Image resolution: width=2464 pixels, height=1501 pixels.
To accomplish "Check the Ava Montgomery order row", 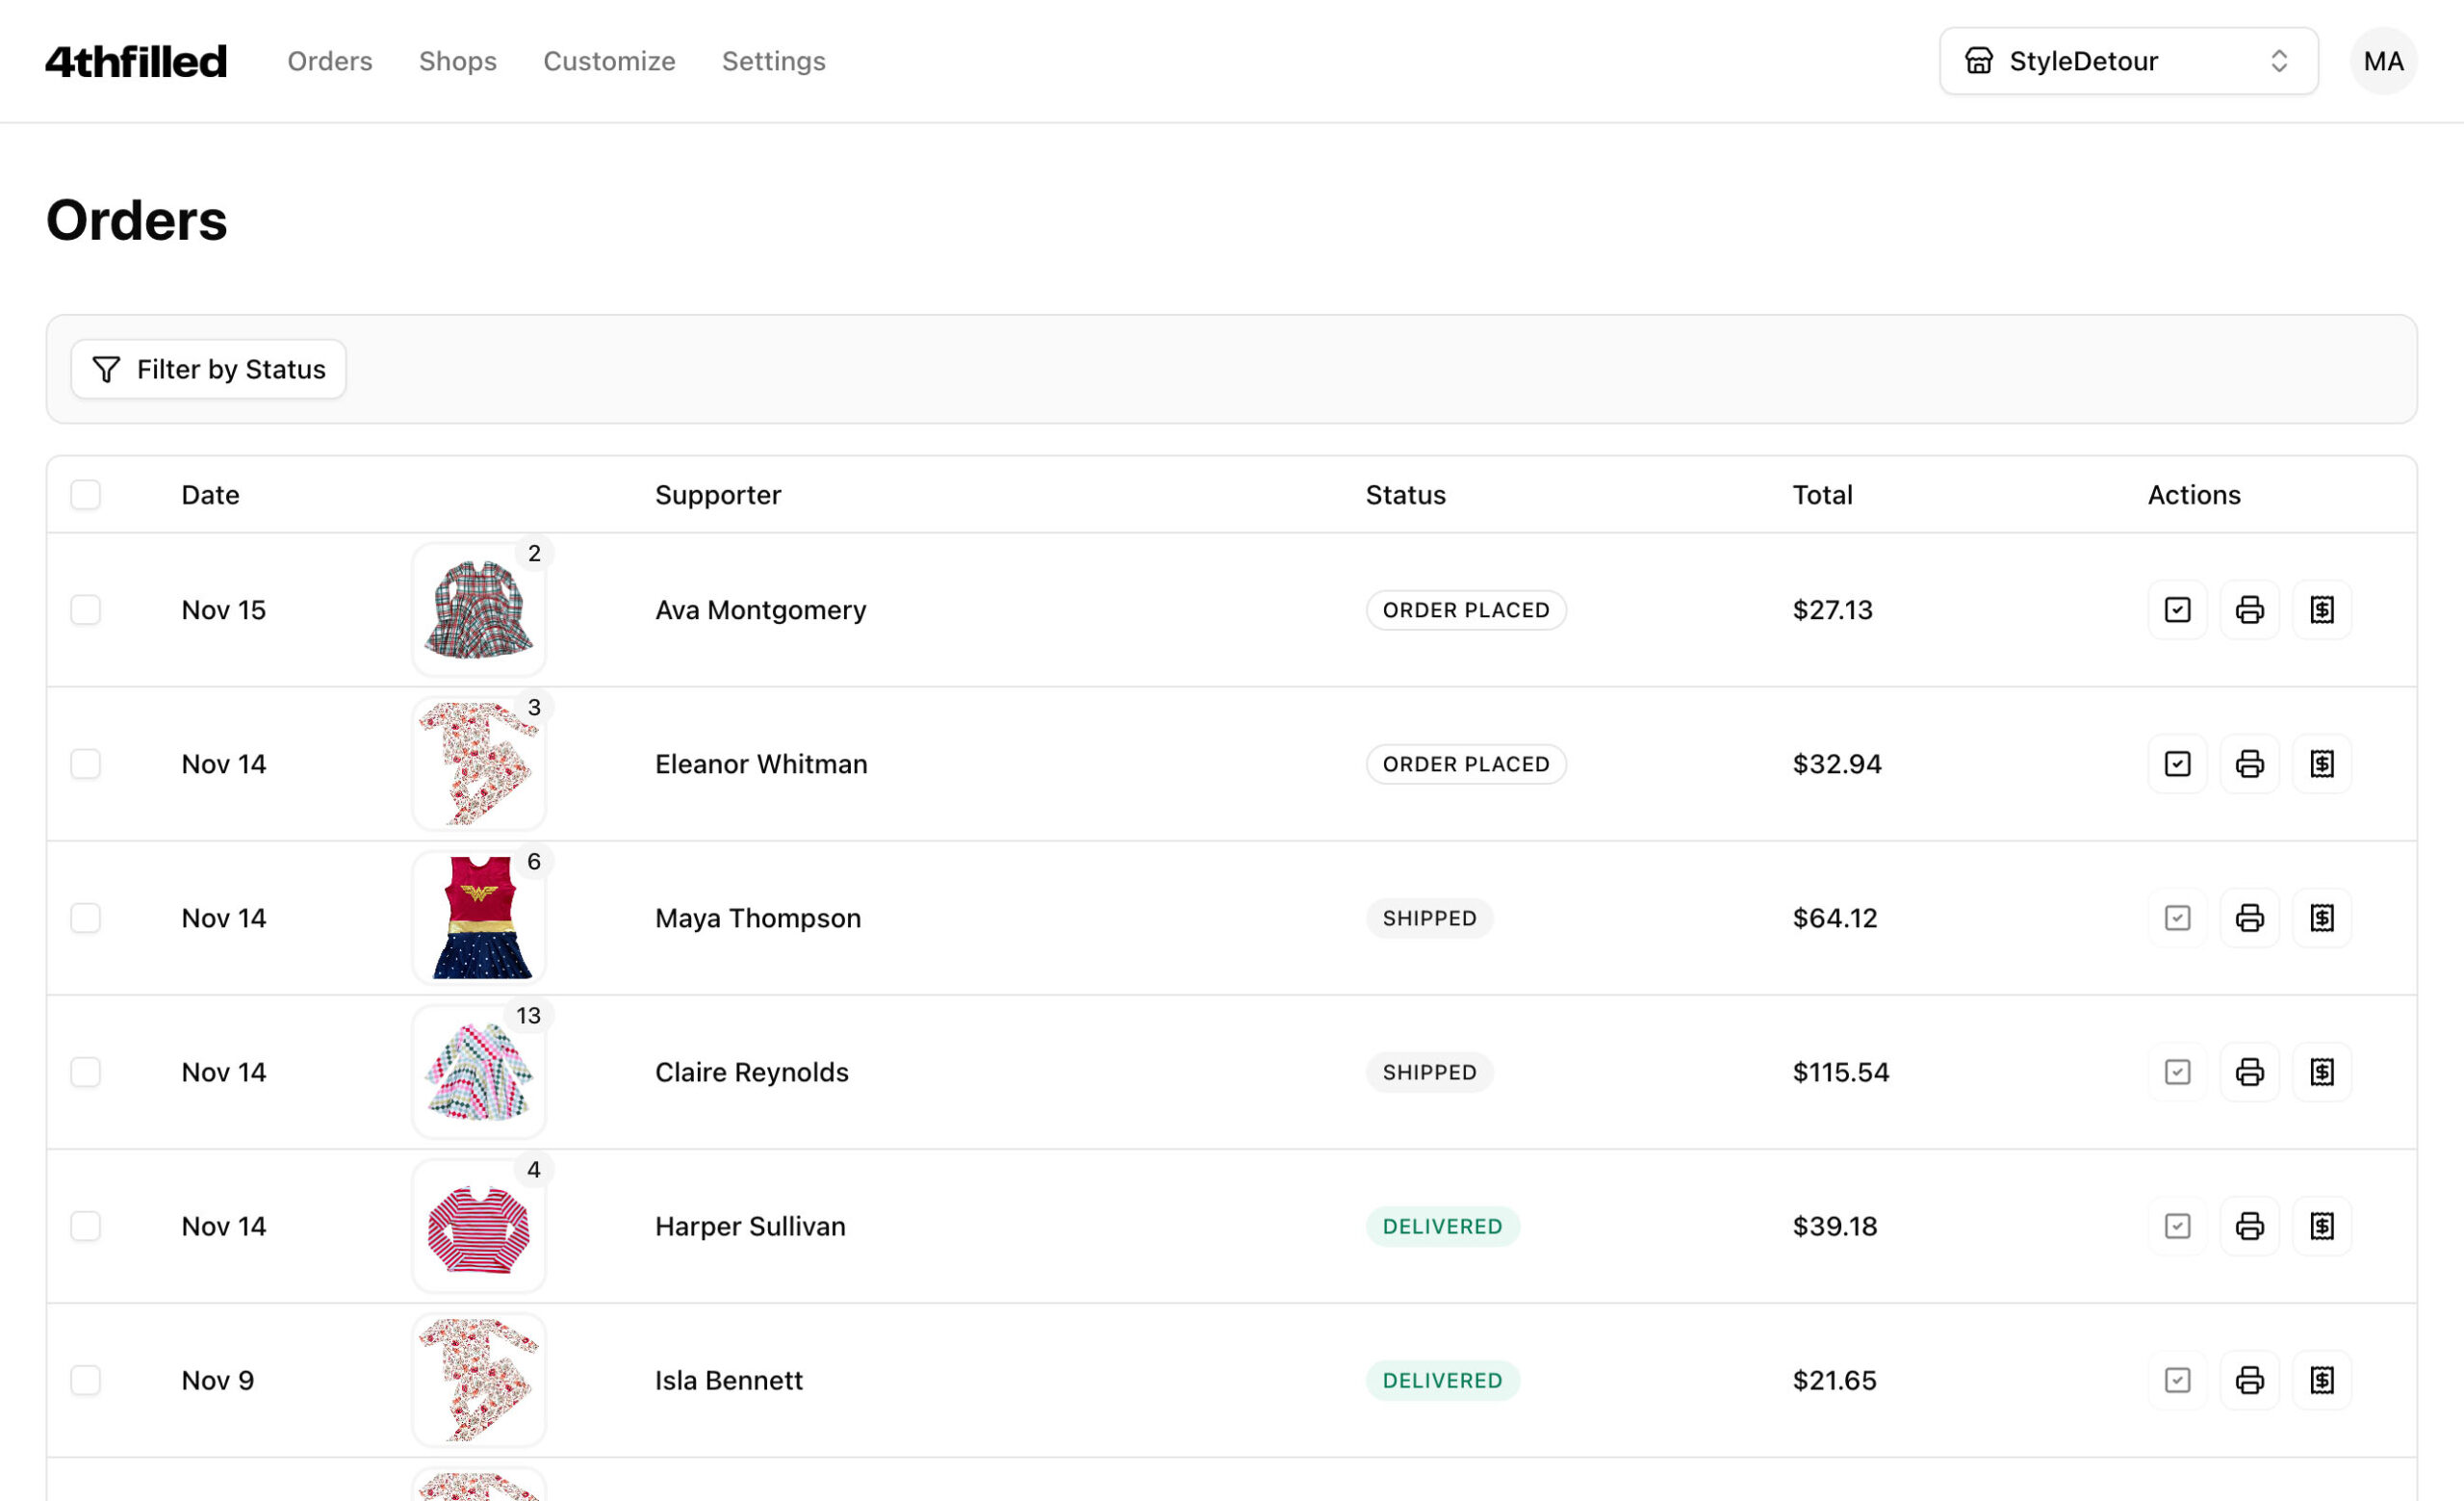I will click(x=86, y=610).
